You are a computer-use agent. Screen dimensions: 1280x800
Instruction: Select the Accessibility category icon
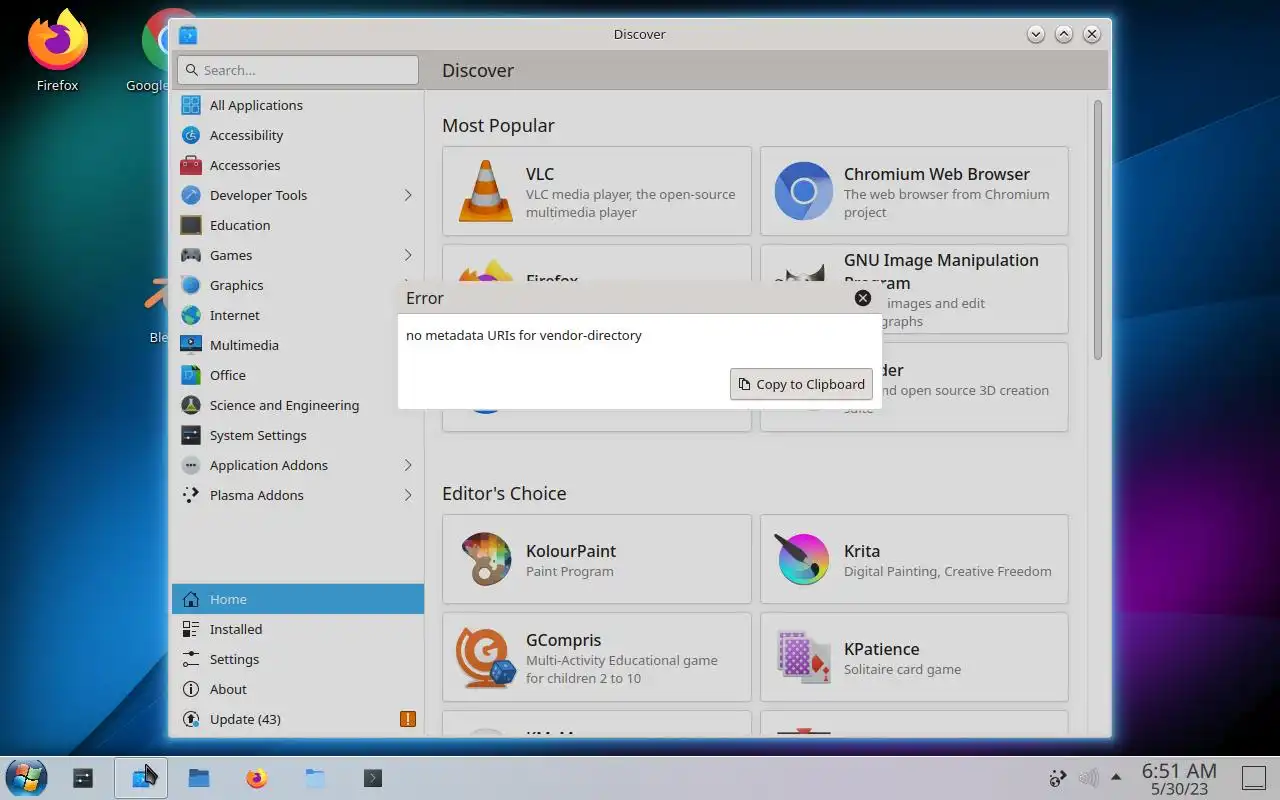(191, 135)
